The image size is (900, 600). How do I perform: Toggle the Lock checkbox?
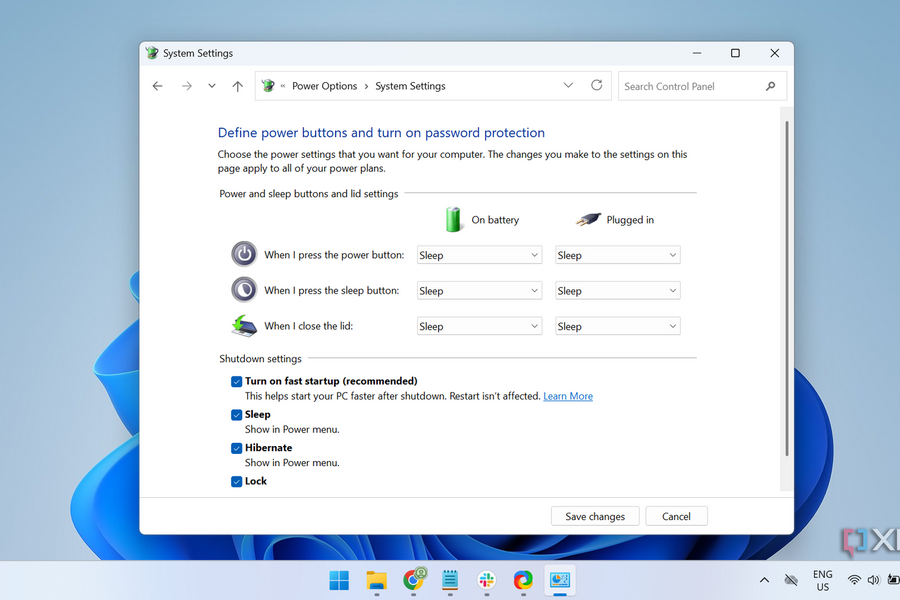[237, 481]
